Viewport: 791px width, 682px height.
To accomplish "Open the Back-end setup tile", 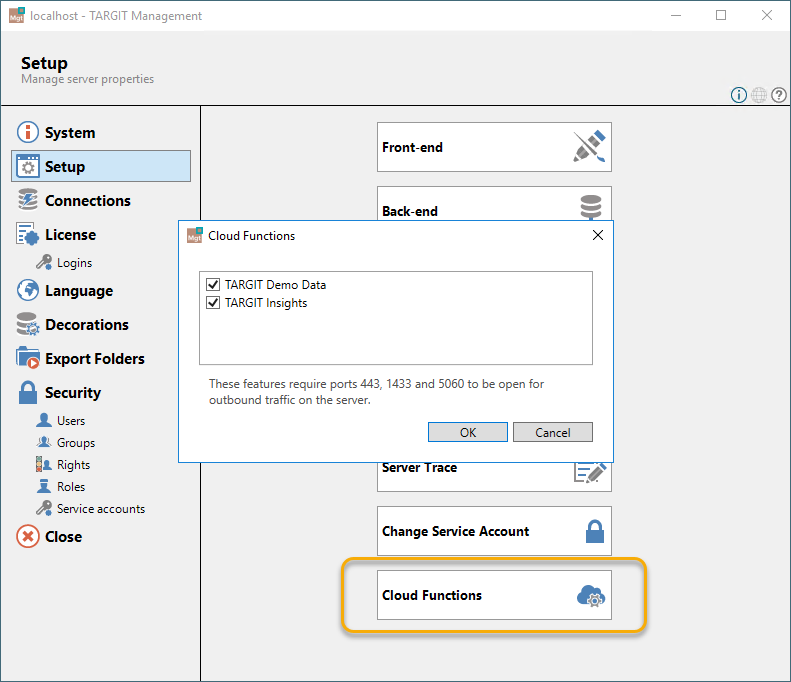I will click(494, 203).
